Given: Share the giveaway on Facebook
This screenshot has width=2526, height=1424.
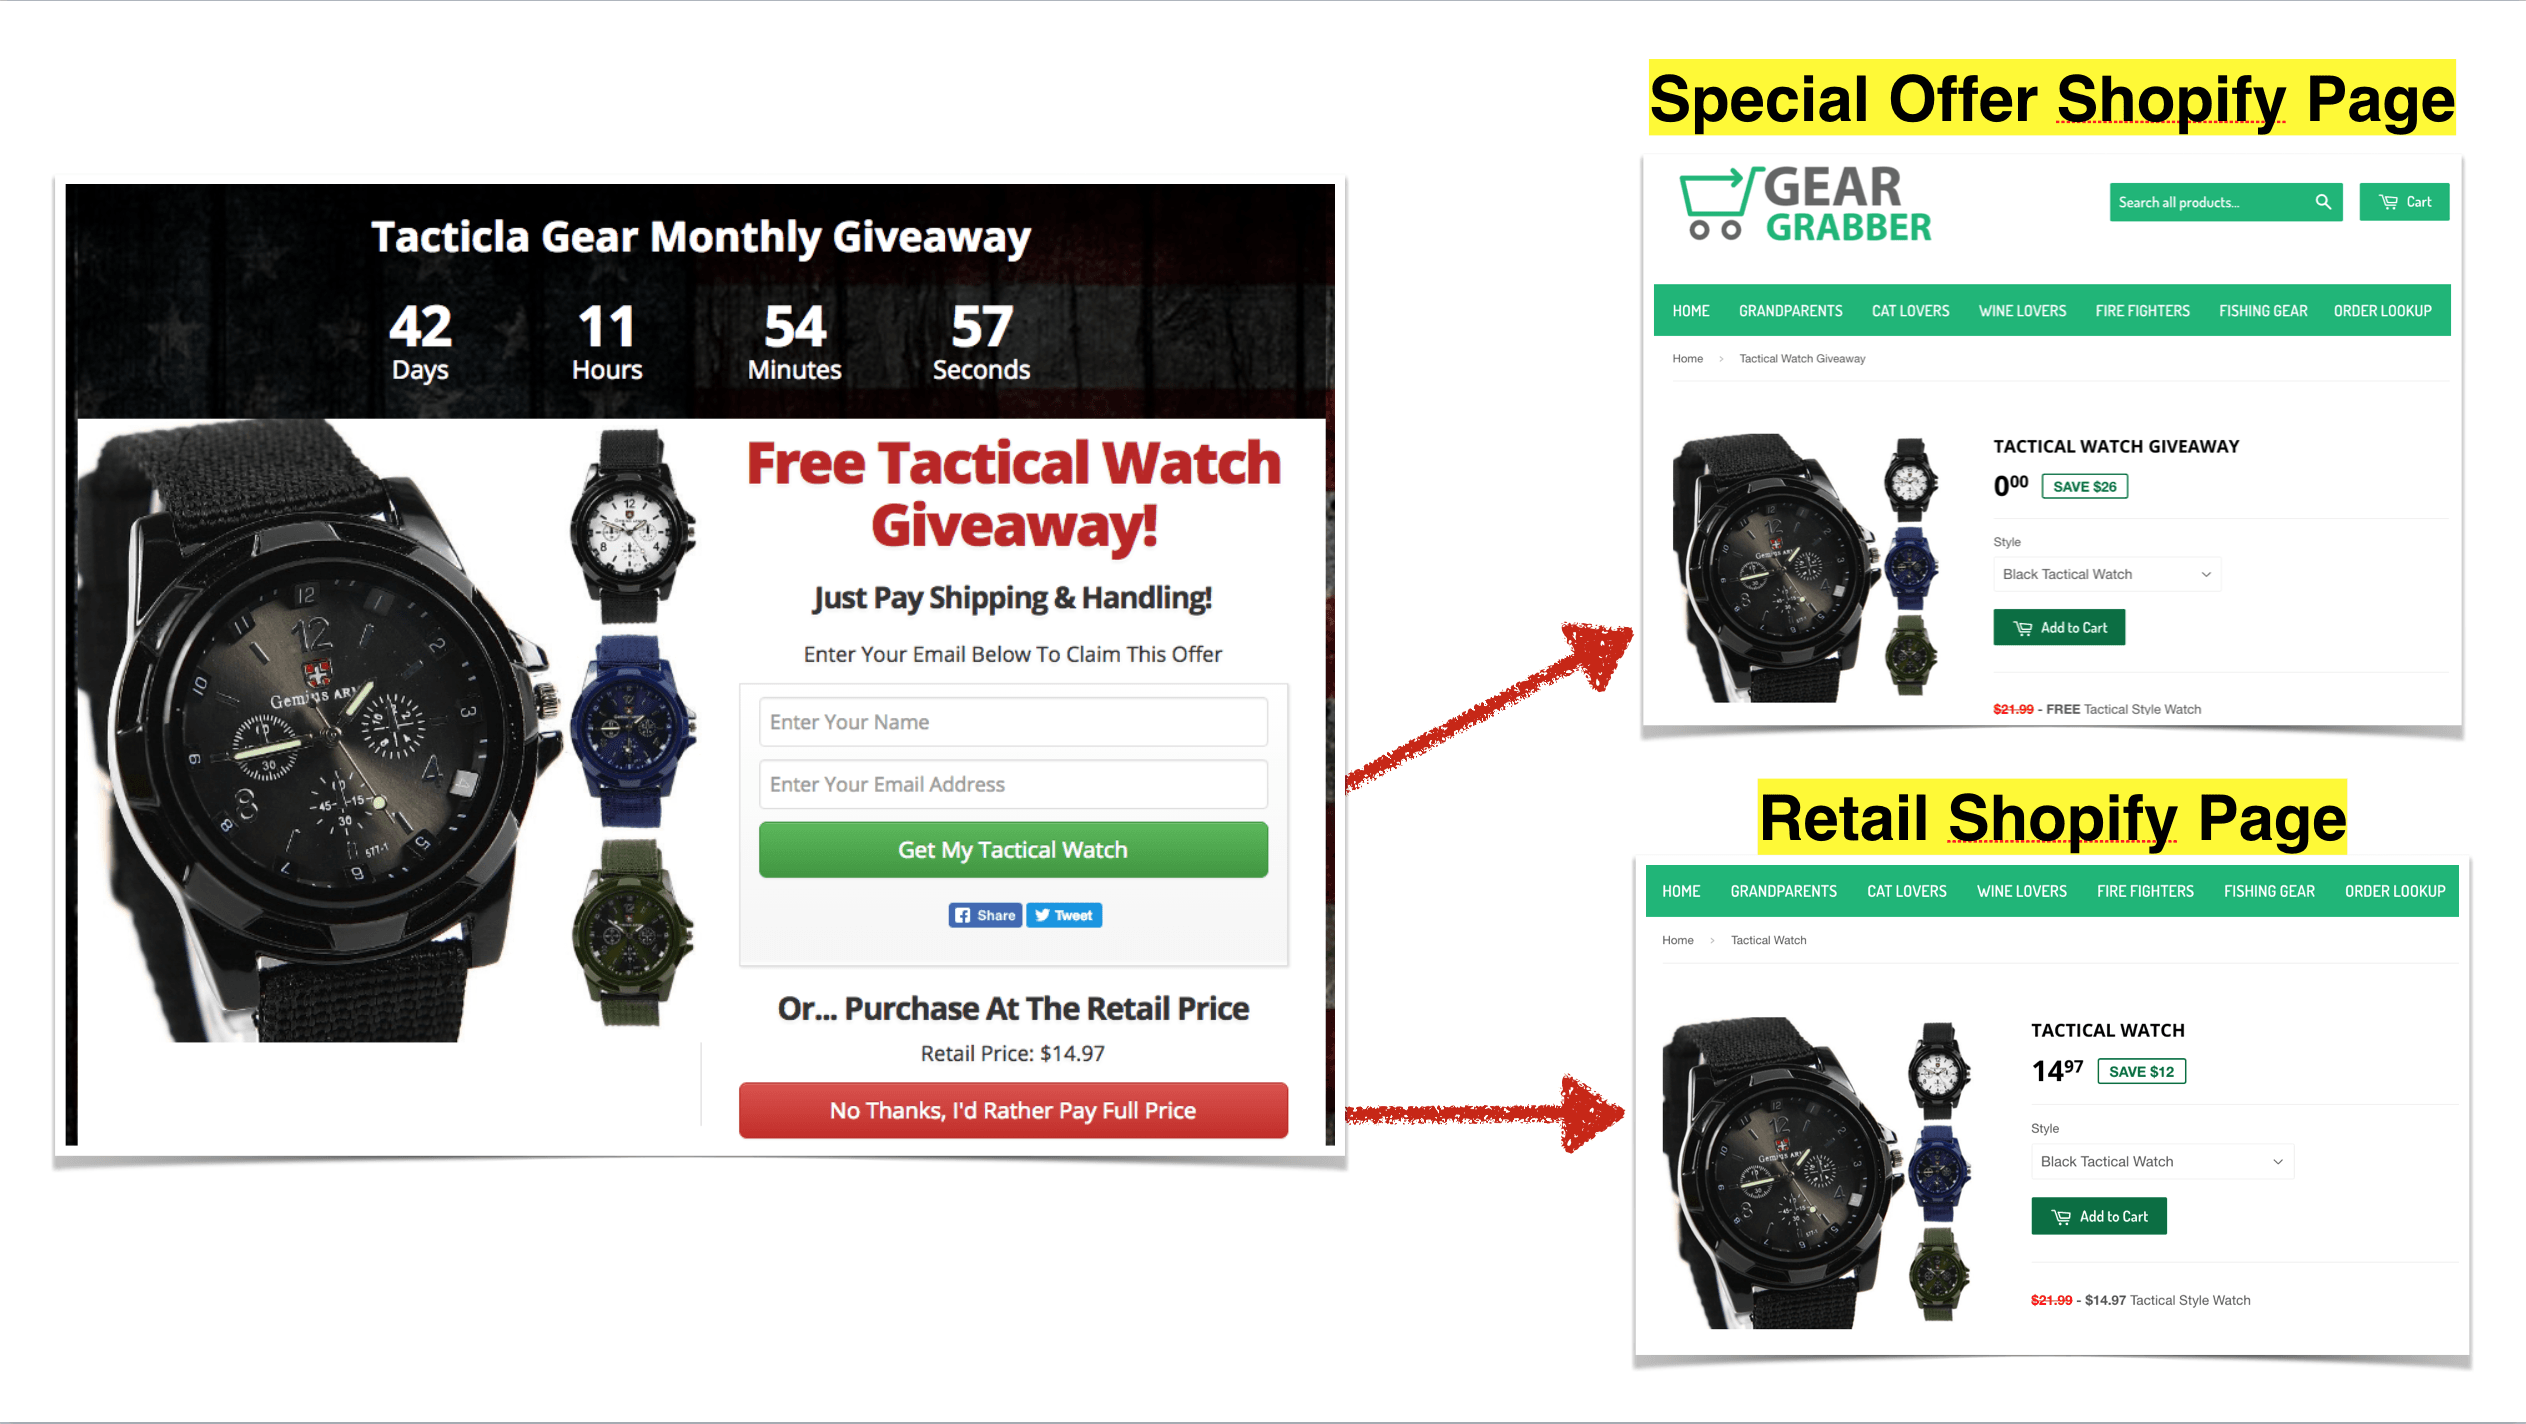Looking at the screenshot, I should click(x=985, y=915).
